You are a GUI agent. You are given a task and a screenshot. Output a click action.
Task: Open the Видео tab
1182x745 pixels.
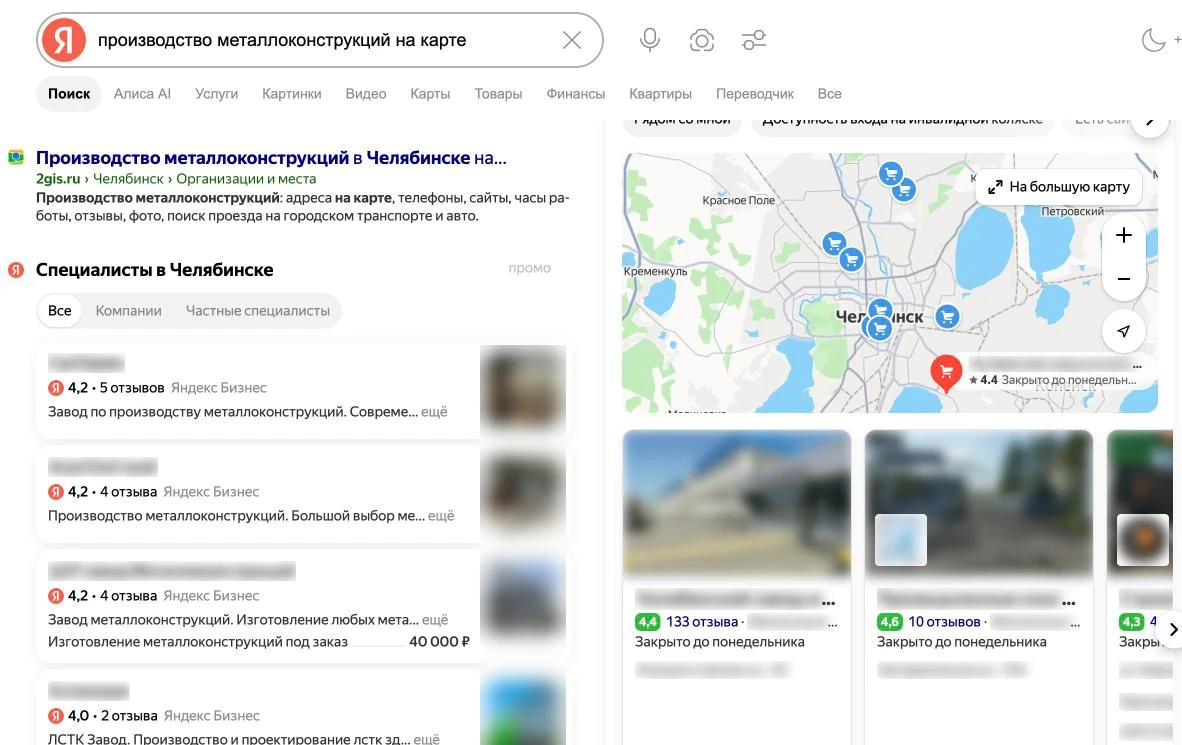(x=366, y=94)
